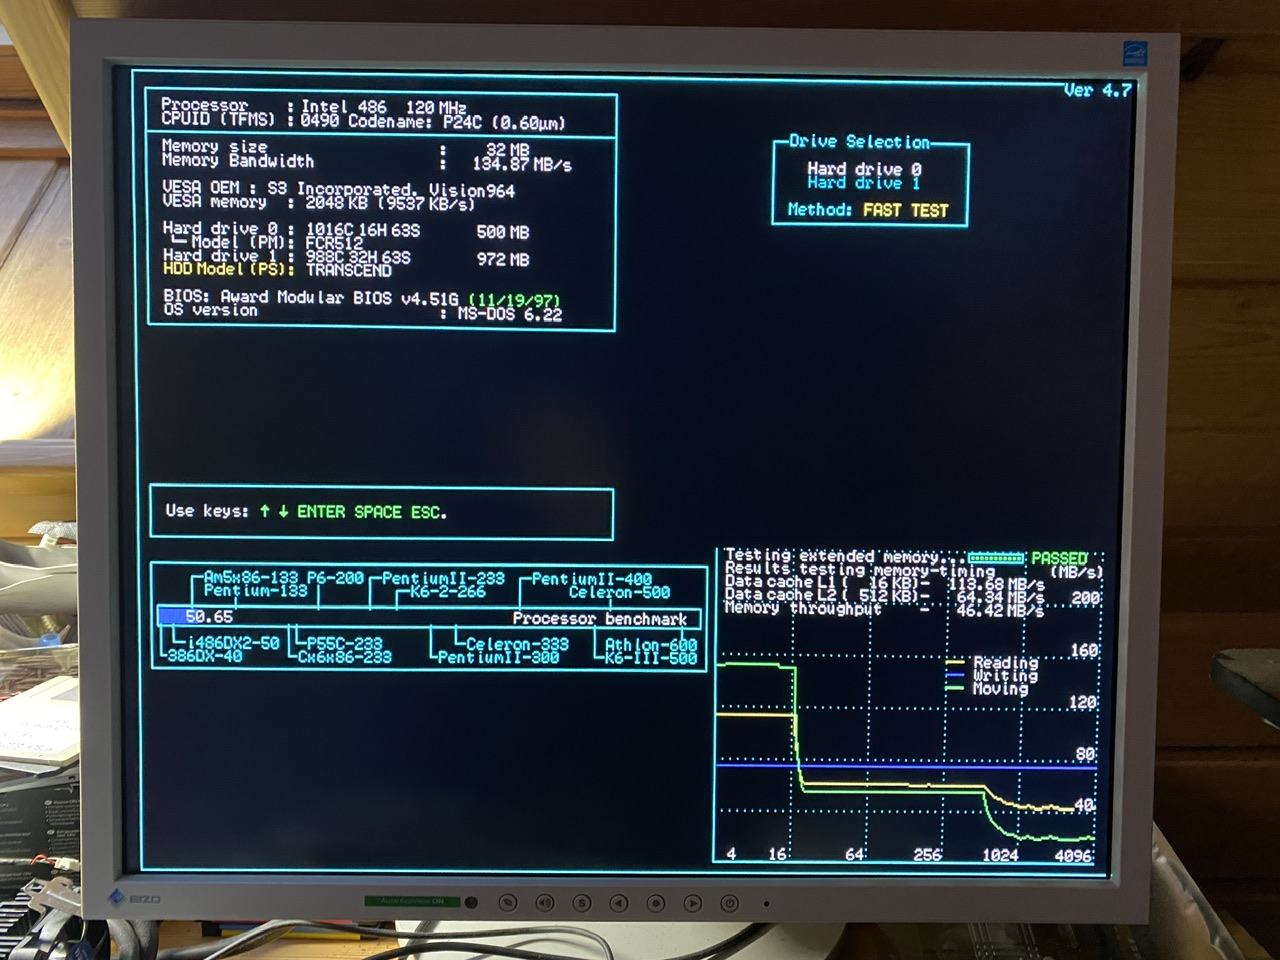The image size is (1280, 960).
Task: Click the 'Pentium-133' benchmark marker
Action: coord(255,590)
